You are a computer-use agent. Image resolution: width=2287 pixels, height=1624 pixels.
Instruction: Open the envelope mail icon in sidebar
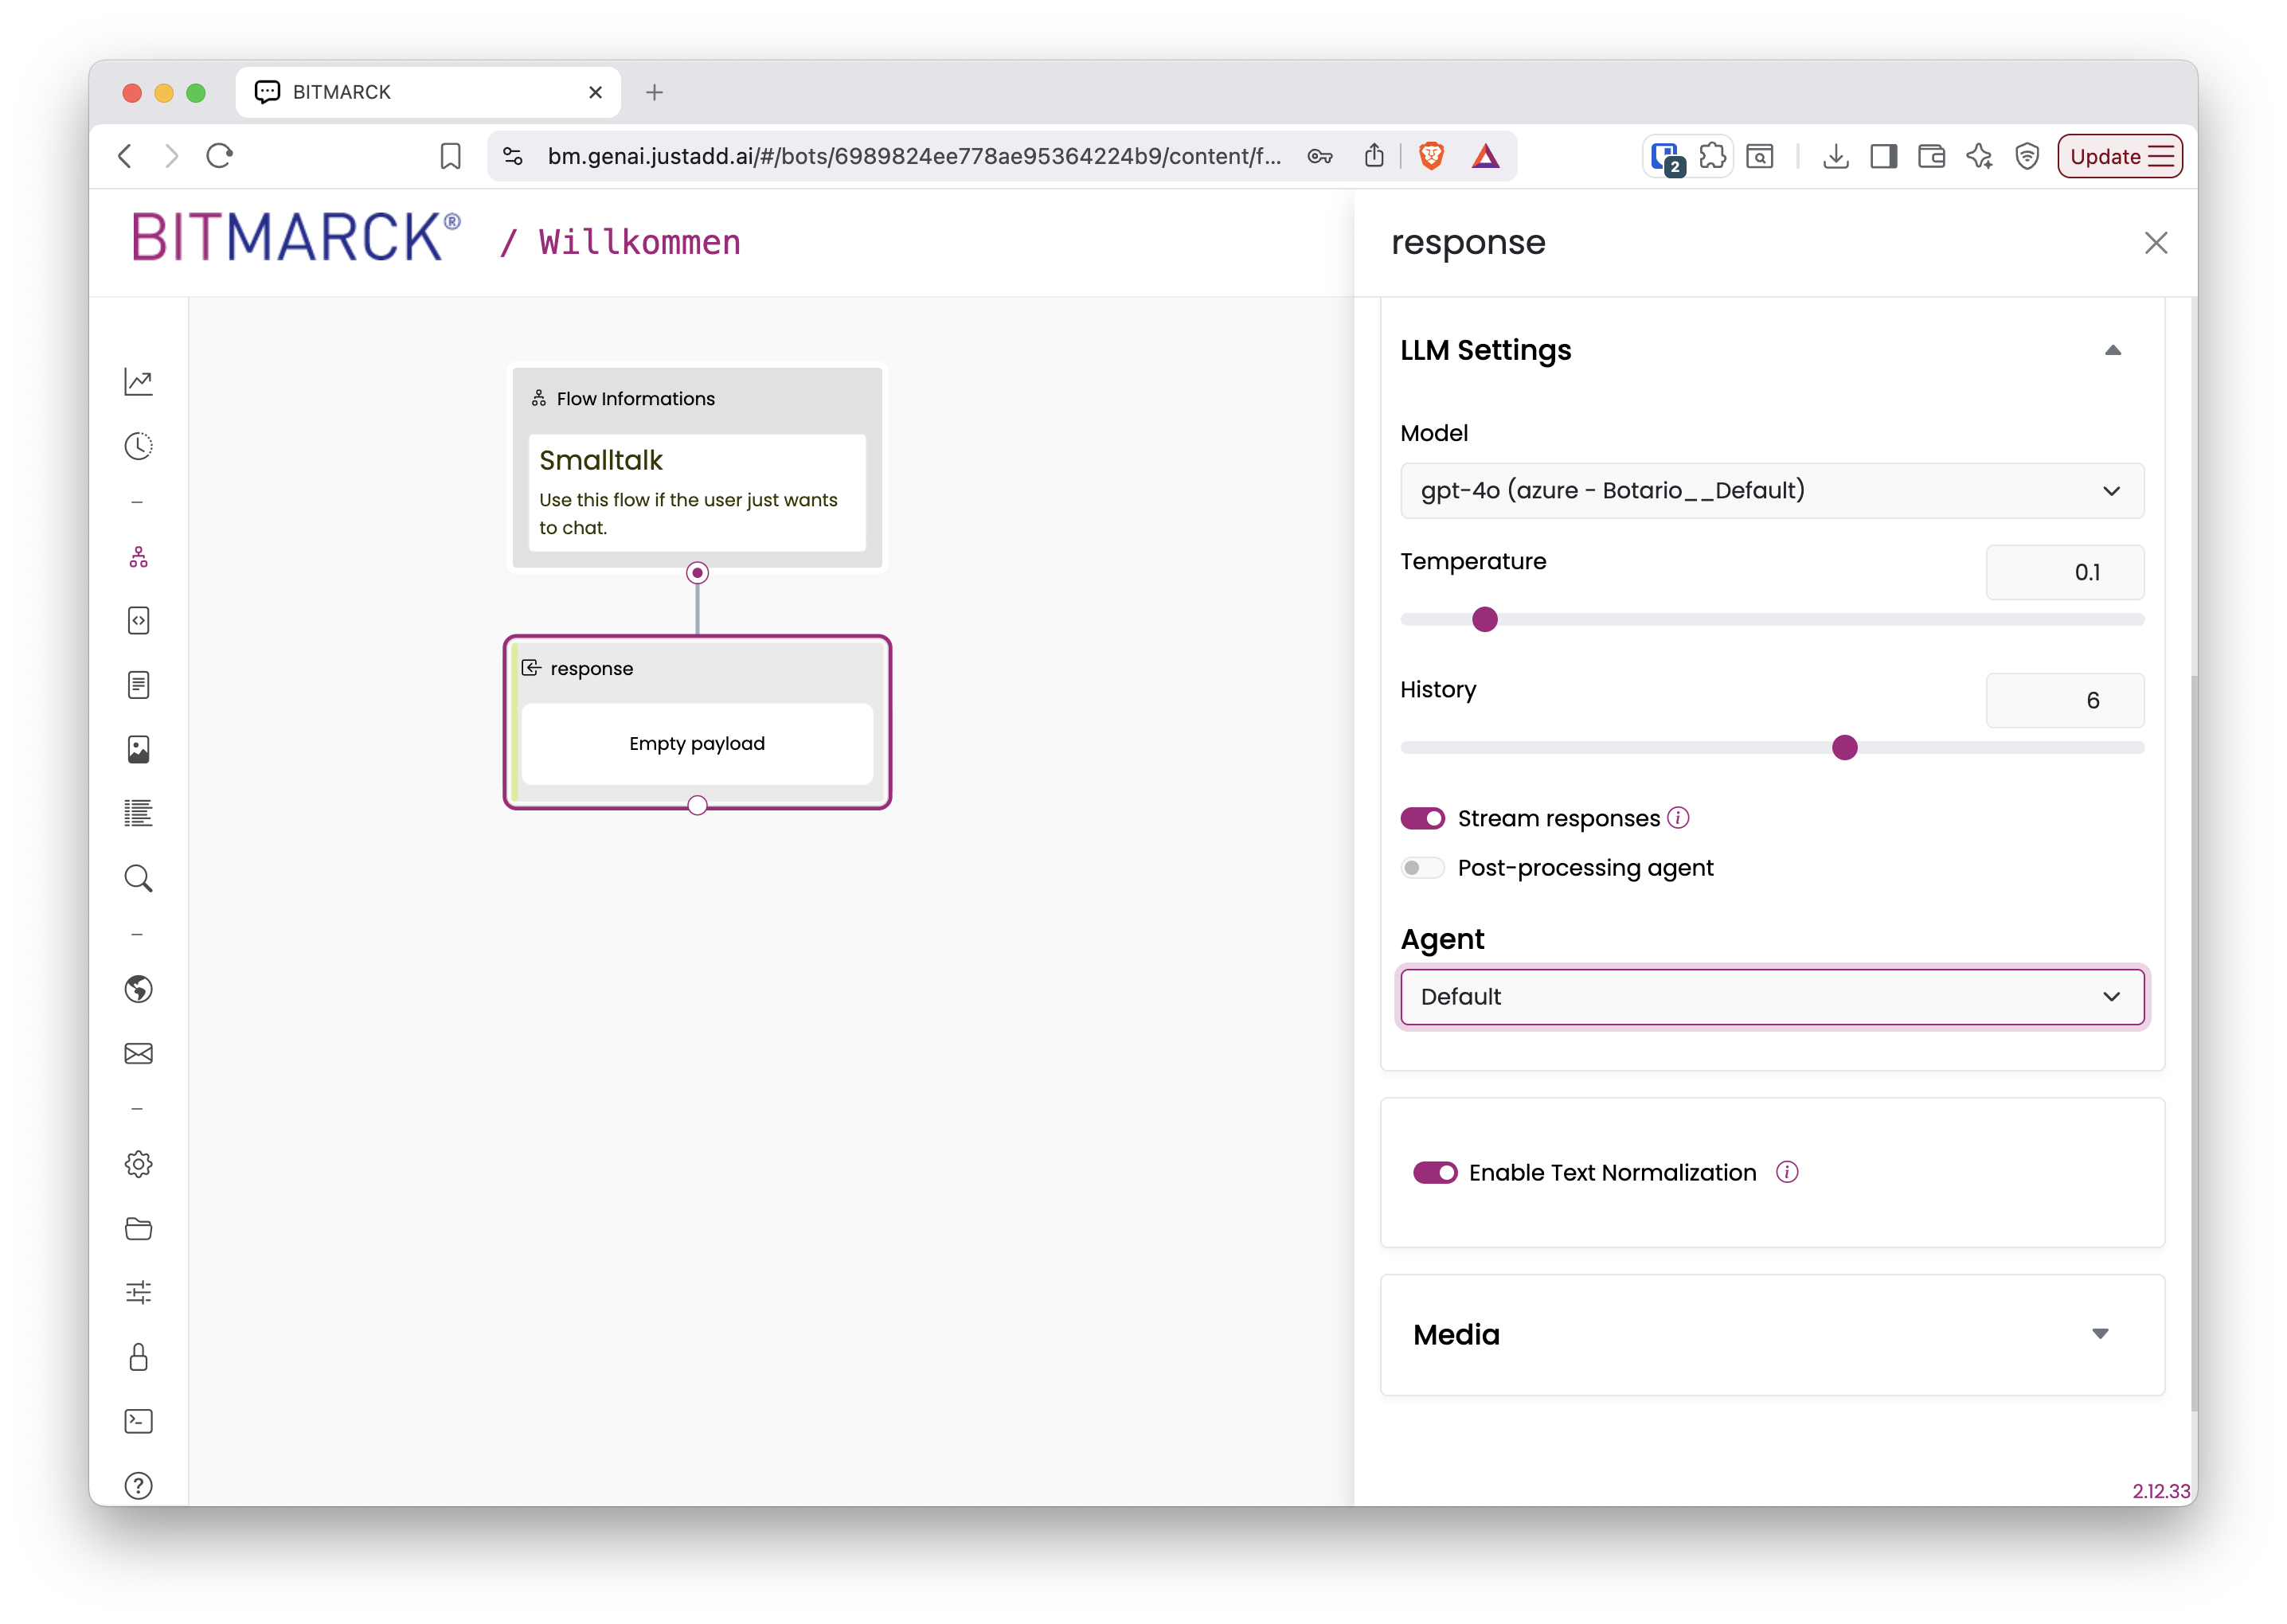point(138,1053)
